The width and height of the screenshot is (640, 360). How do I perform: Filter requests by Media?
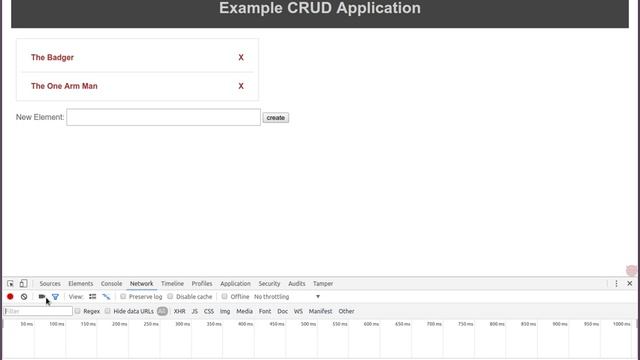click(x=244, y=311)
